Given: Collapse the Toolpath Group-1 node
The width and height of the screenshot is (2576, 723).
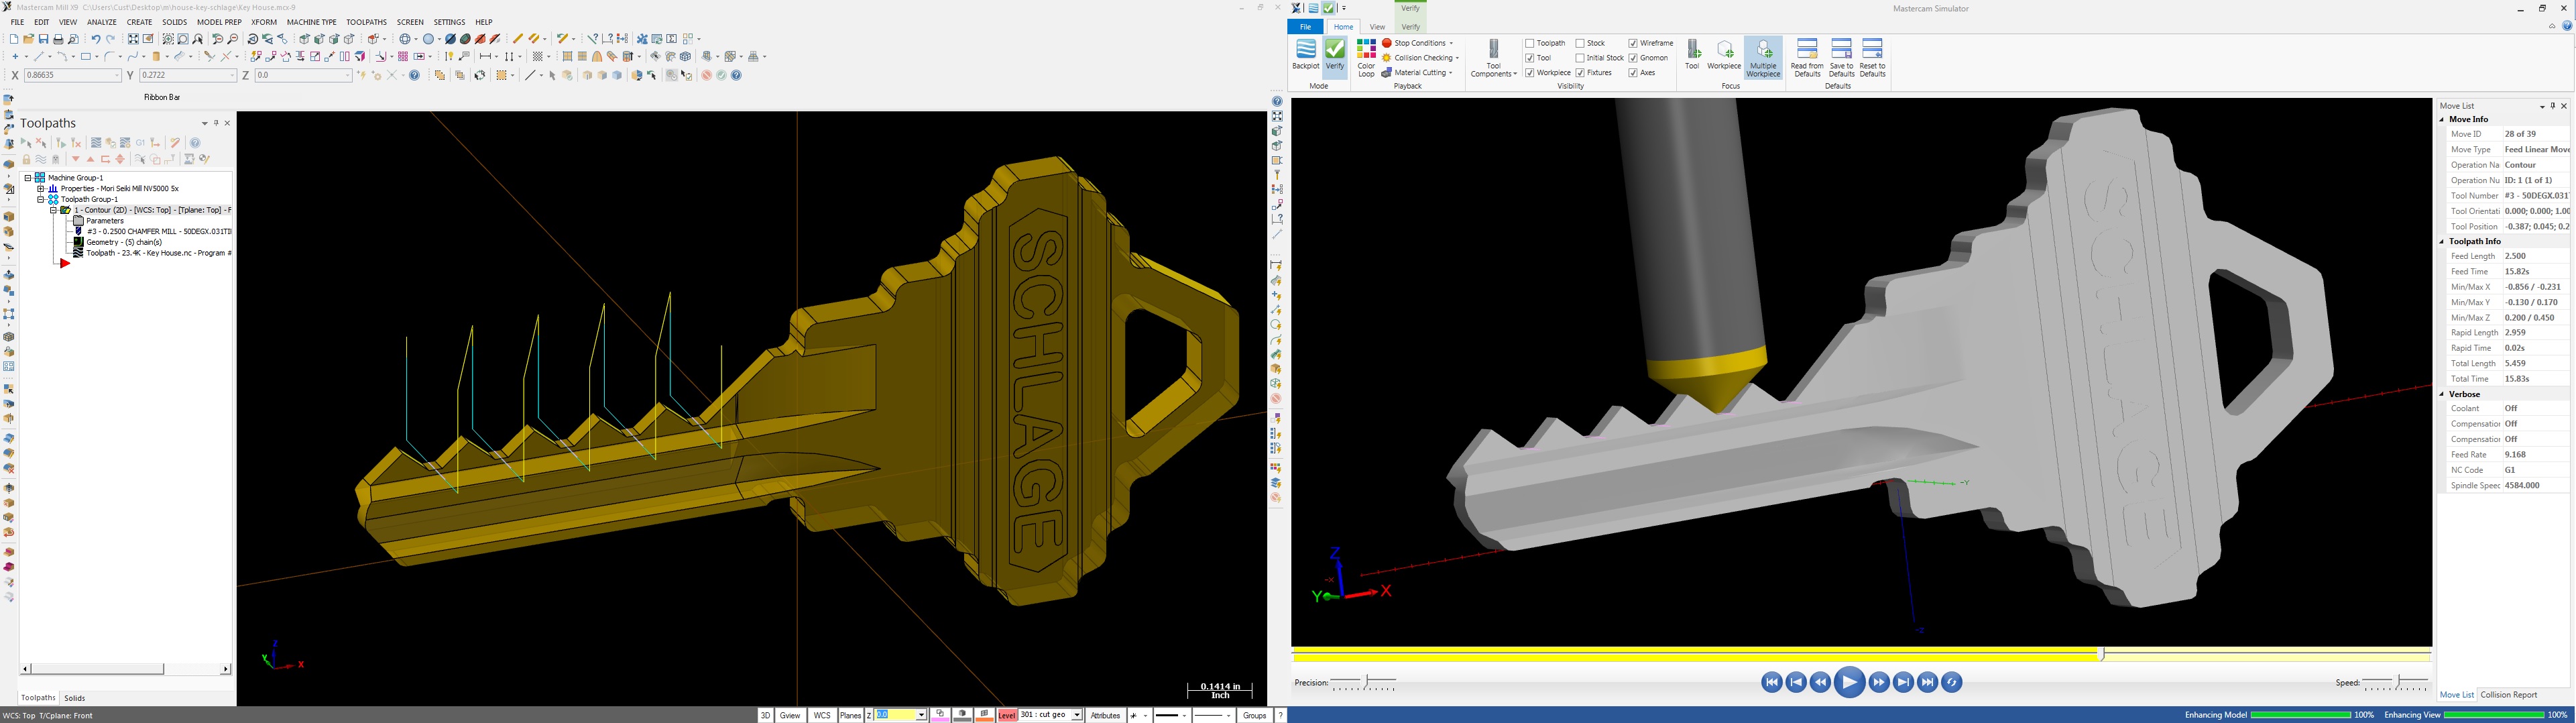Looking at the screenshot, I should pyautogui.click(x=41, y=199).
